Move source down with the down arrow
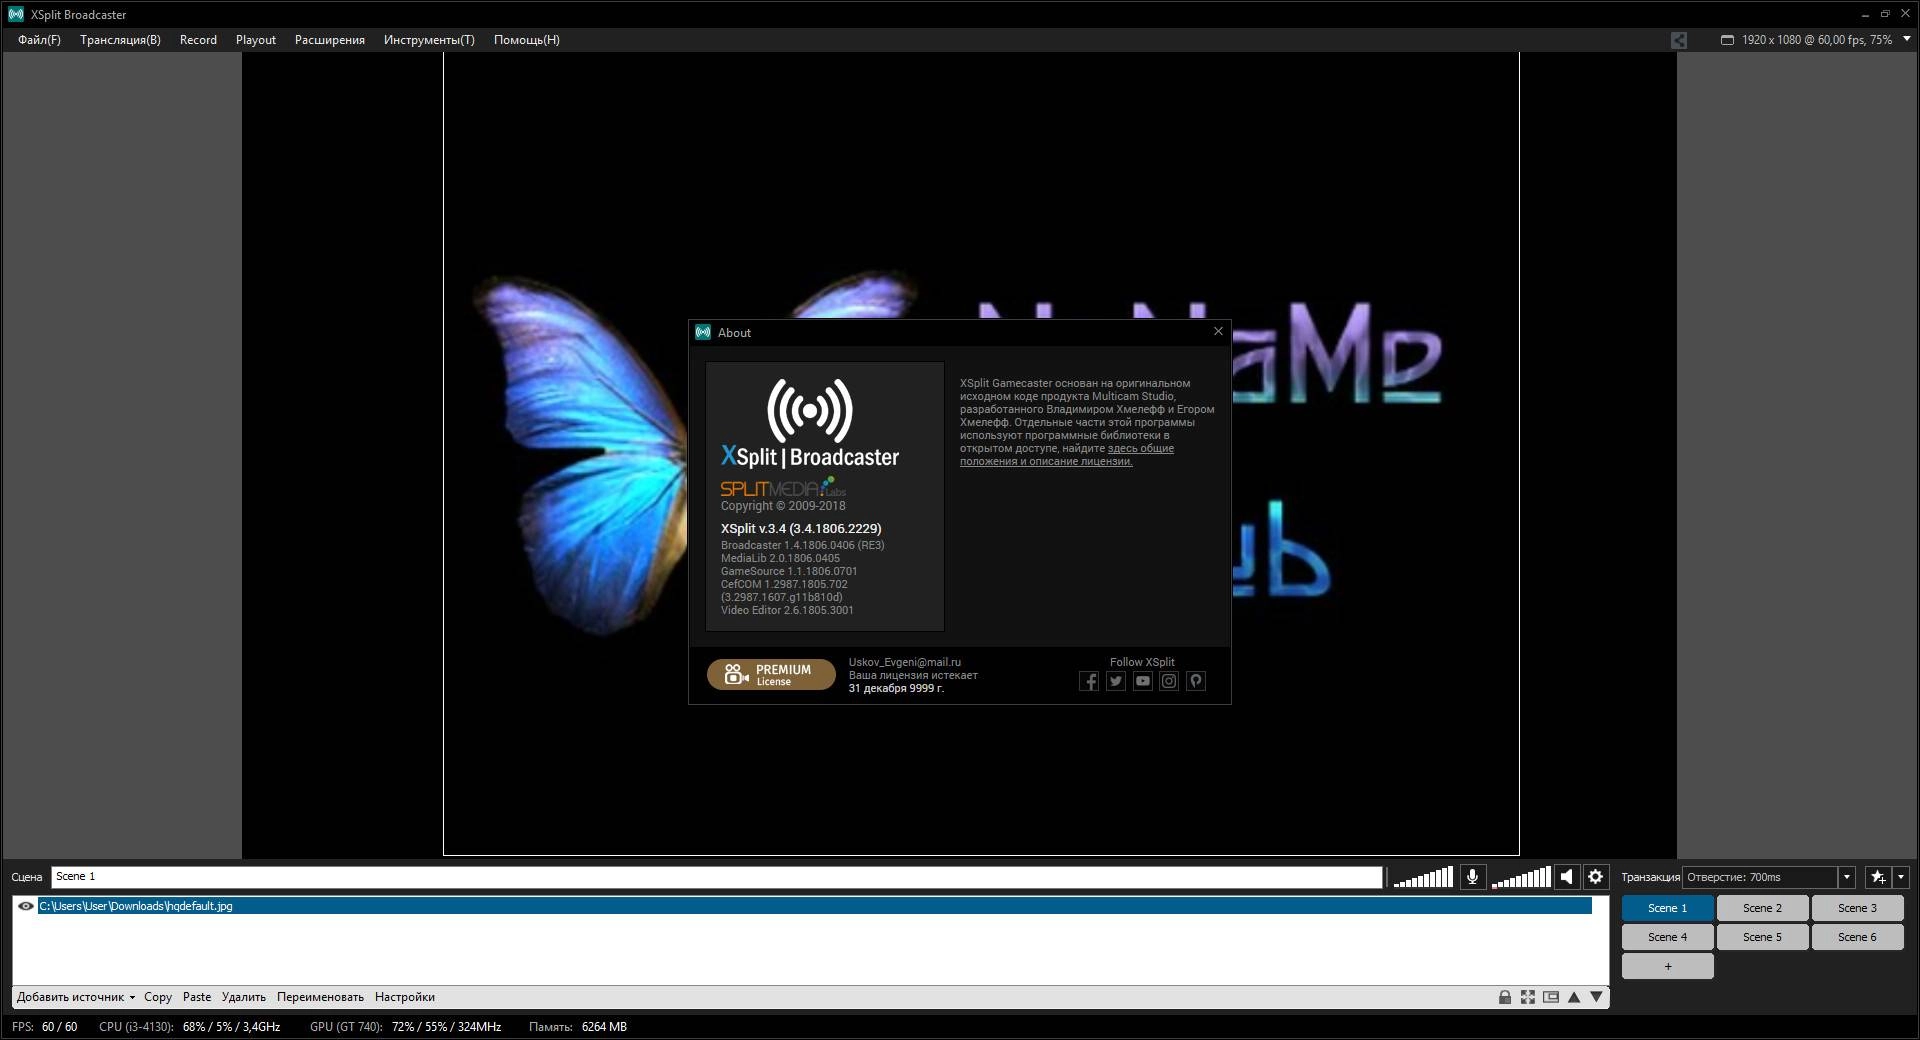 1596,997
